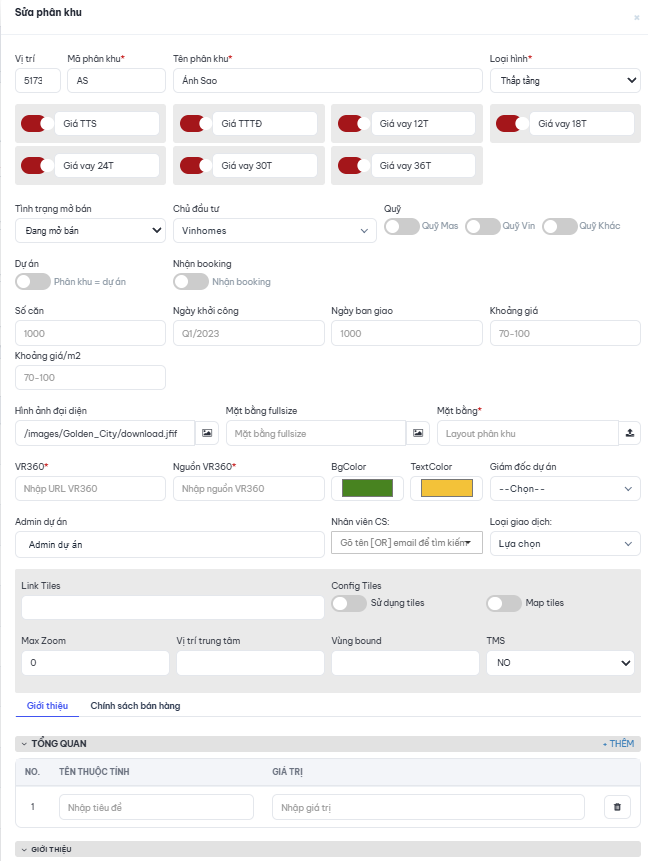This screenshot has height=861, width=648.
Task: Enable the Quỹ Mas switch
Action: tap(402, 226)
